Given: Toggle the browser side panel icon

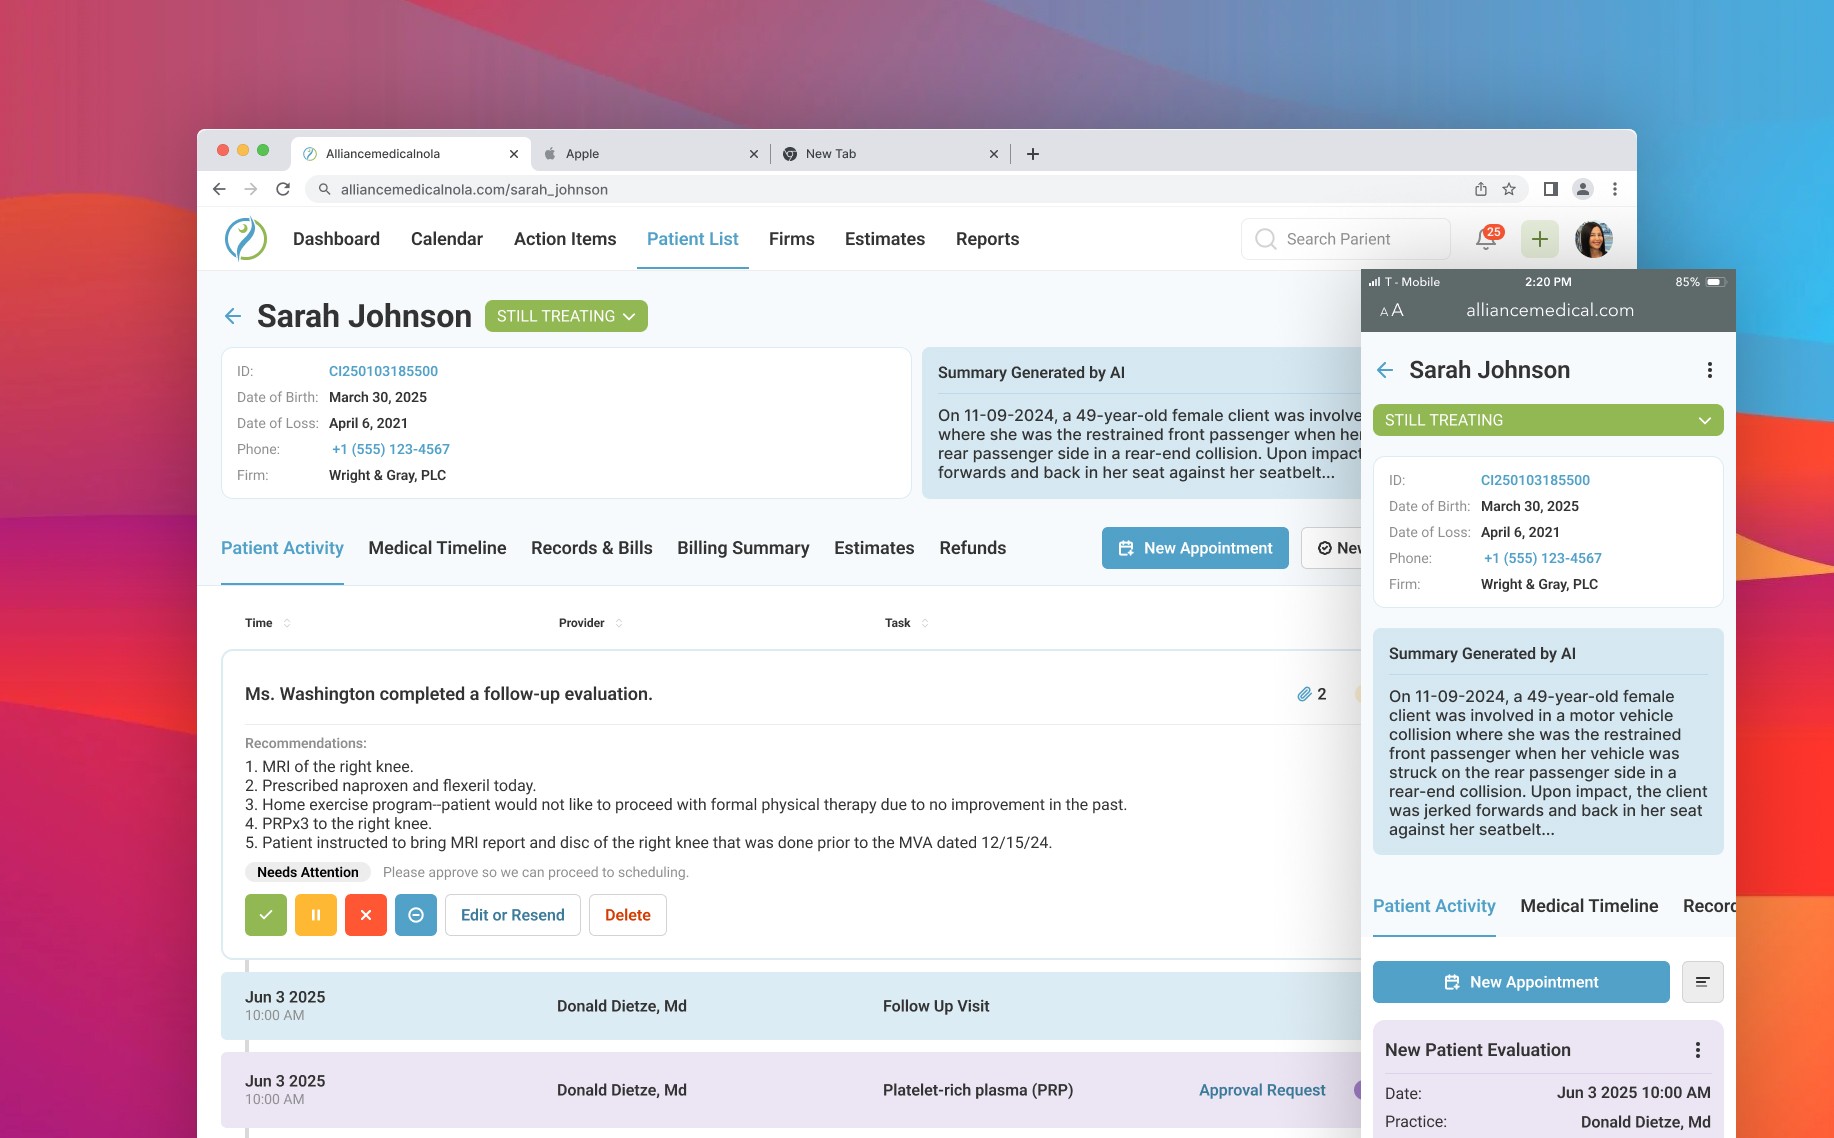Looking at the screenshot, I should tap(1551, 189).
